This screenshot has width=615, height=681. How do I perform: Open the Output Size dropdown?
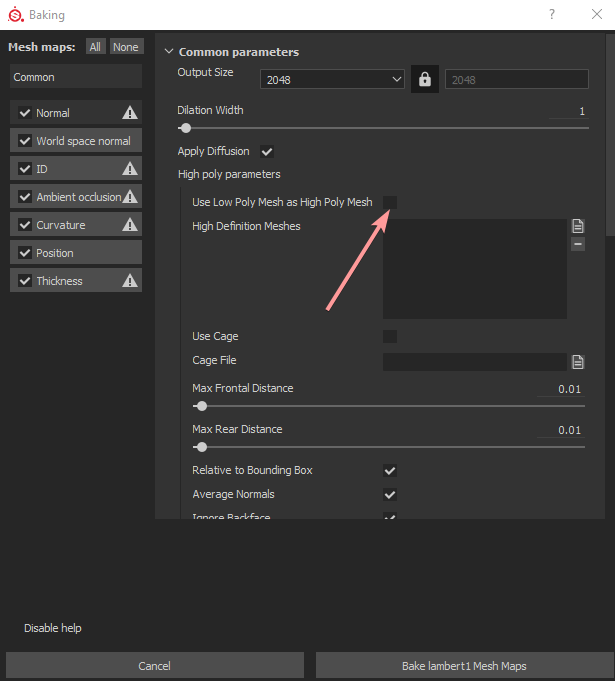point(332,80)
